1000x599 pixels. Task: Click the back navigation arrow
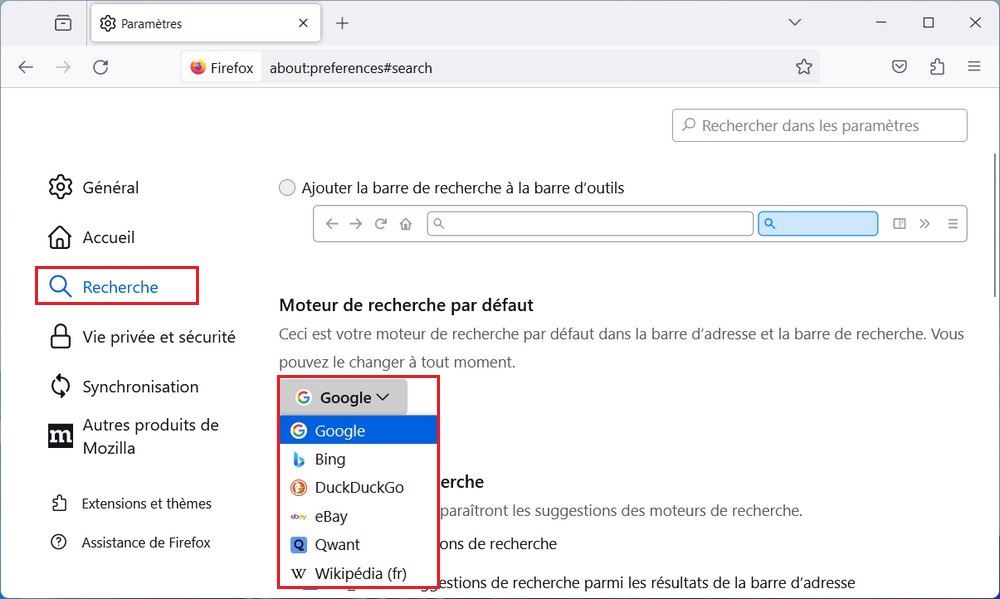26,67
